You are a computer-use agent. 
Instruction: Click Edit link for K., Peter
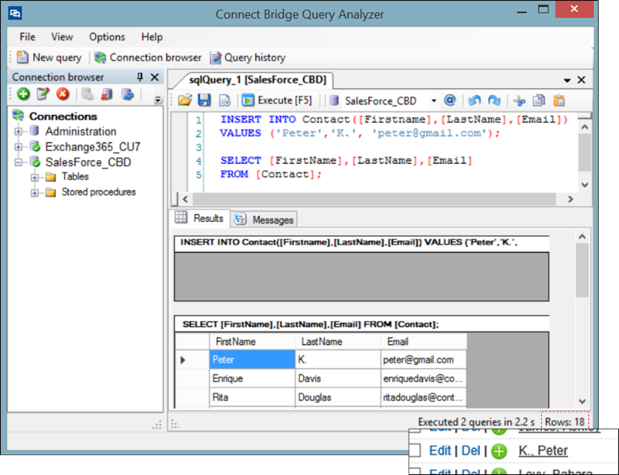(x=440, y=451)
